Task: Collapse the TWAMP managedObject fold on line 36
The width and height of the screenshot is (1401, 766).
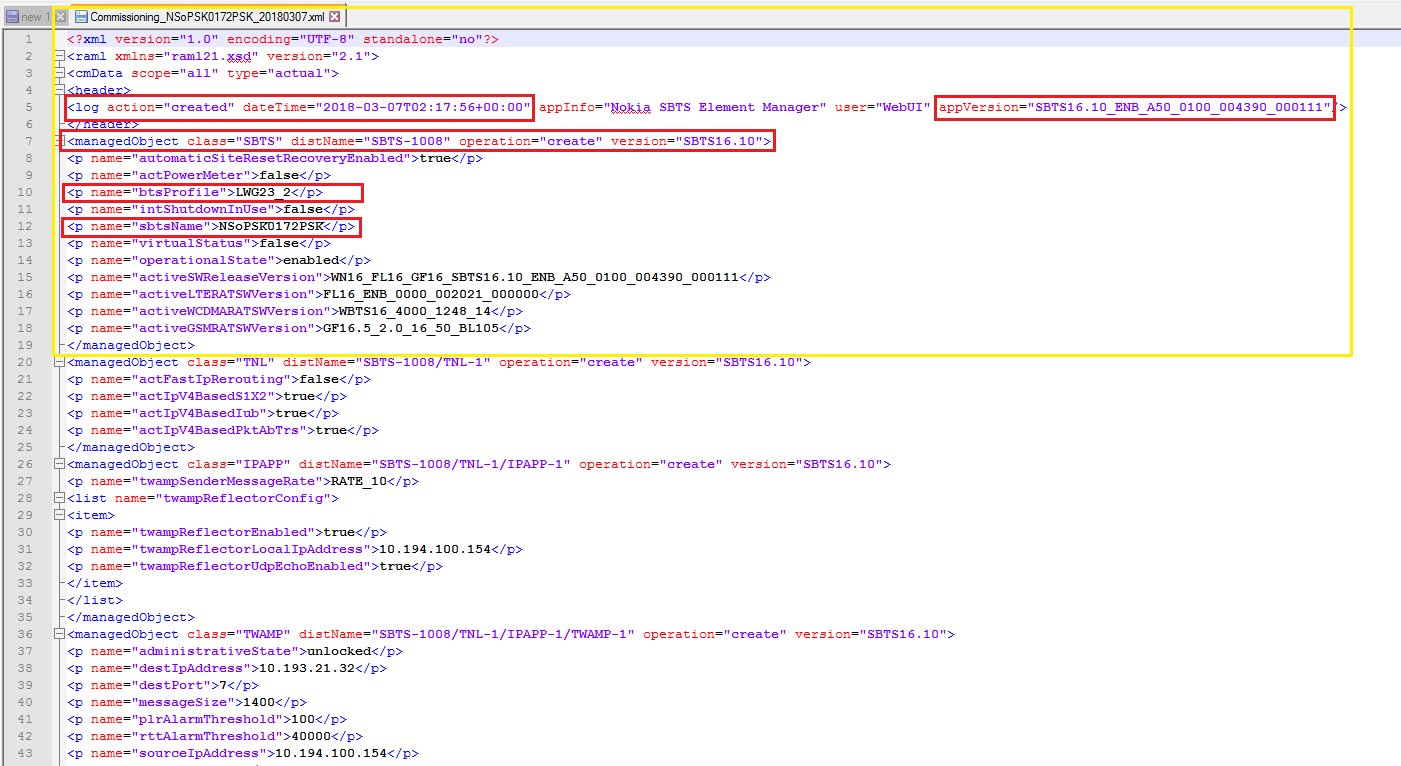Action: (58, 634)
